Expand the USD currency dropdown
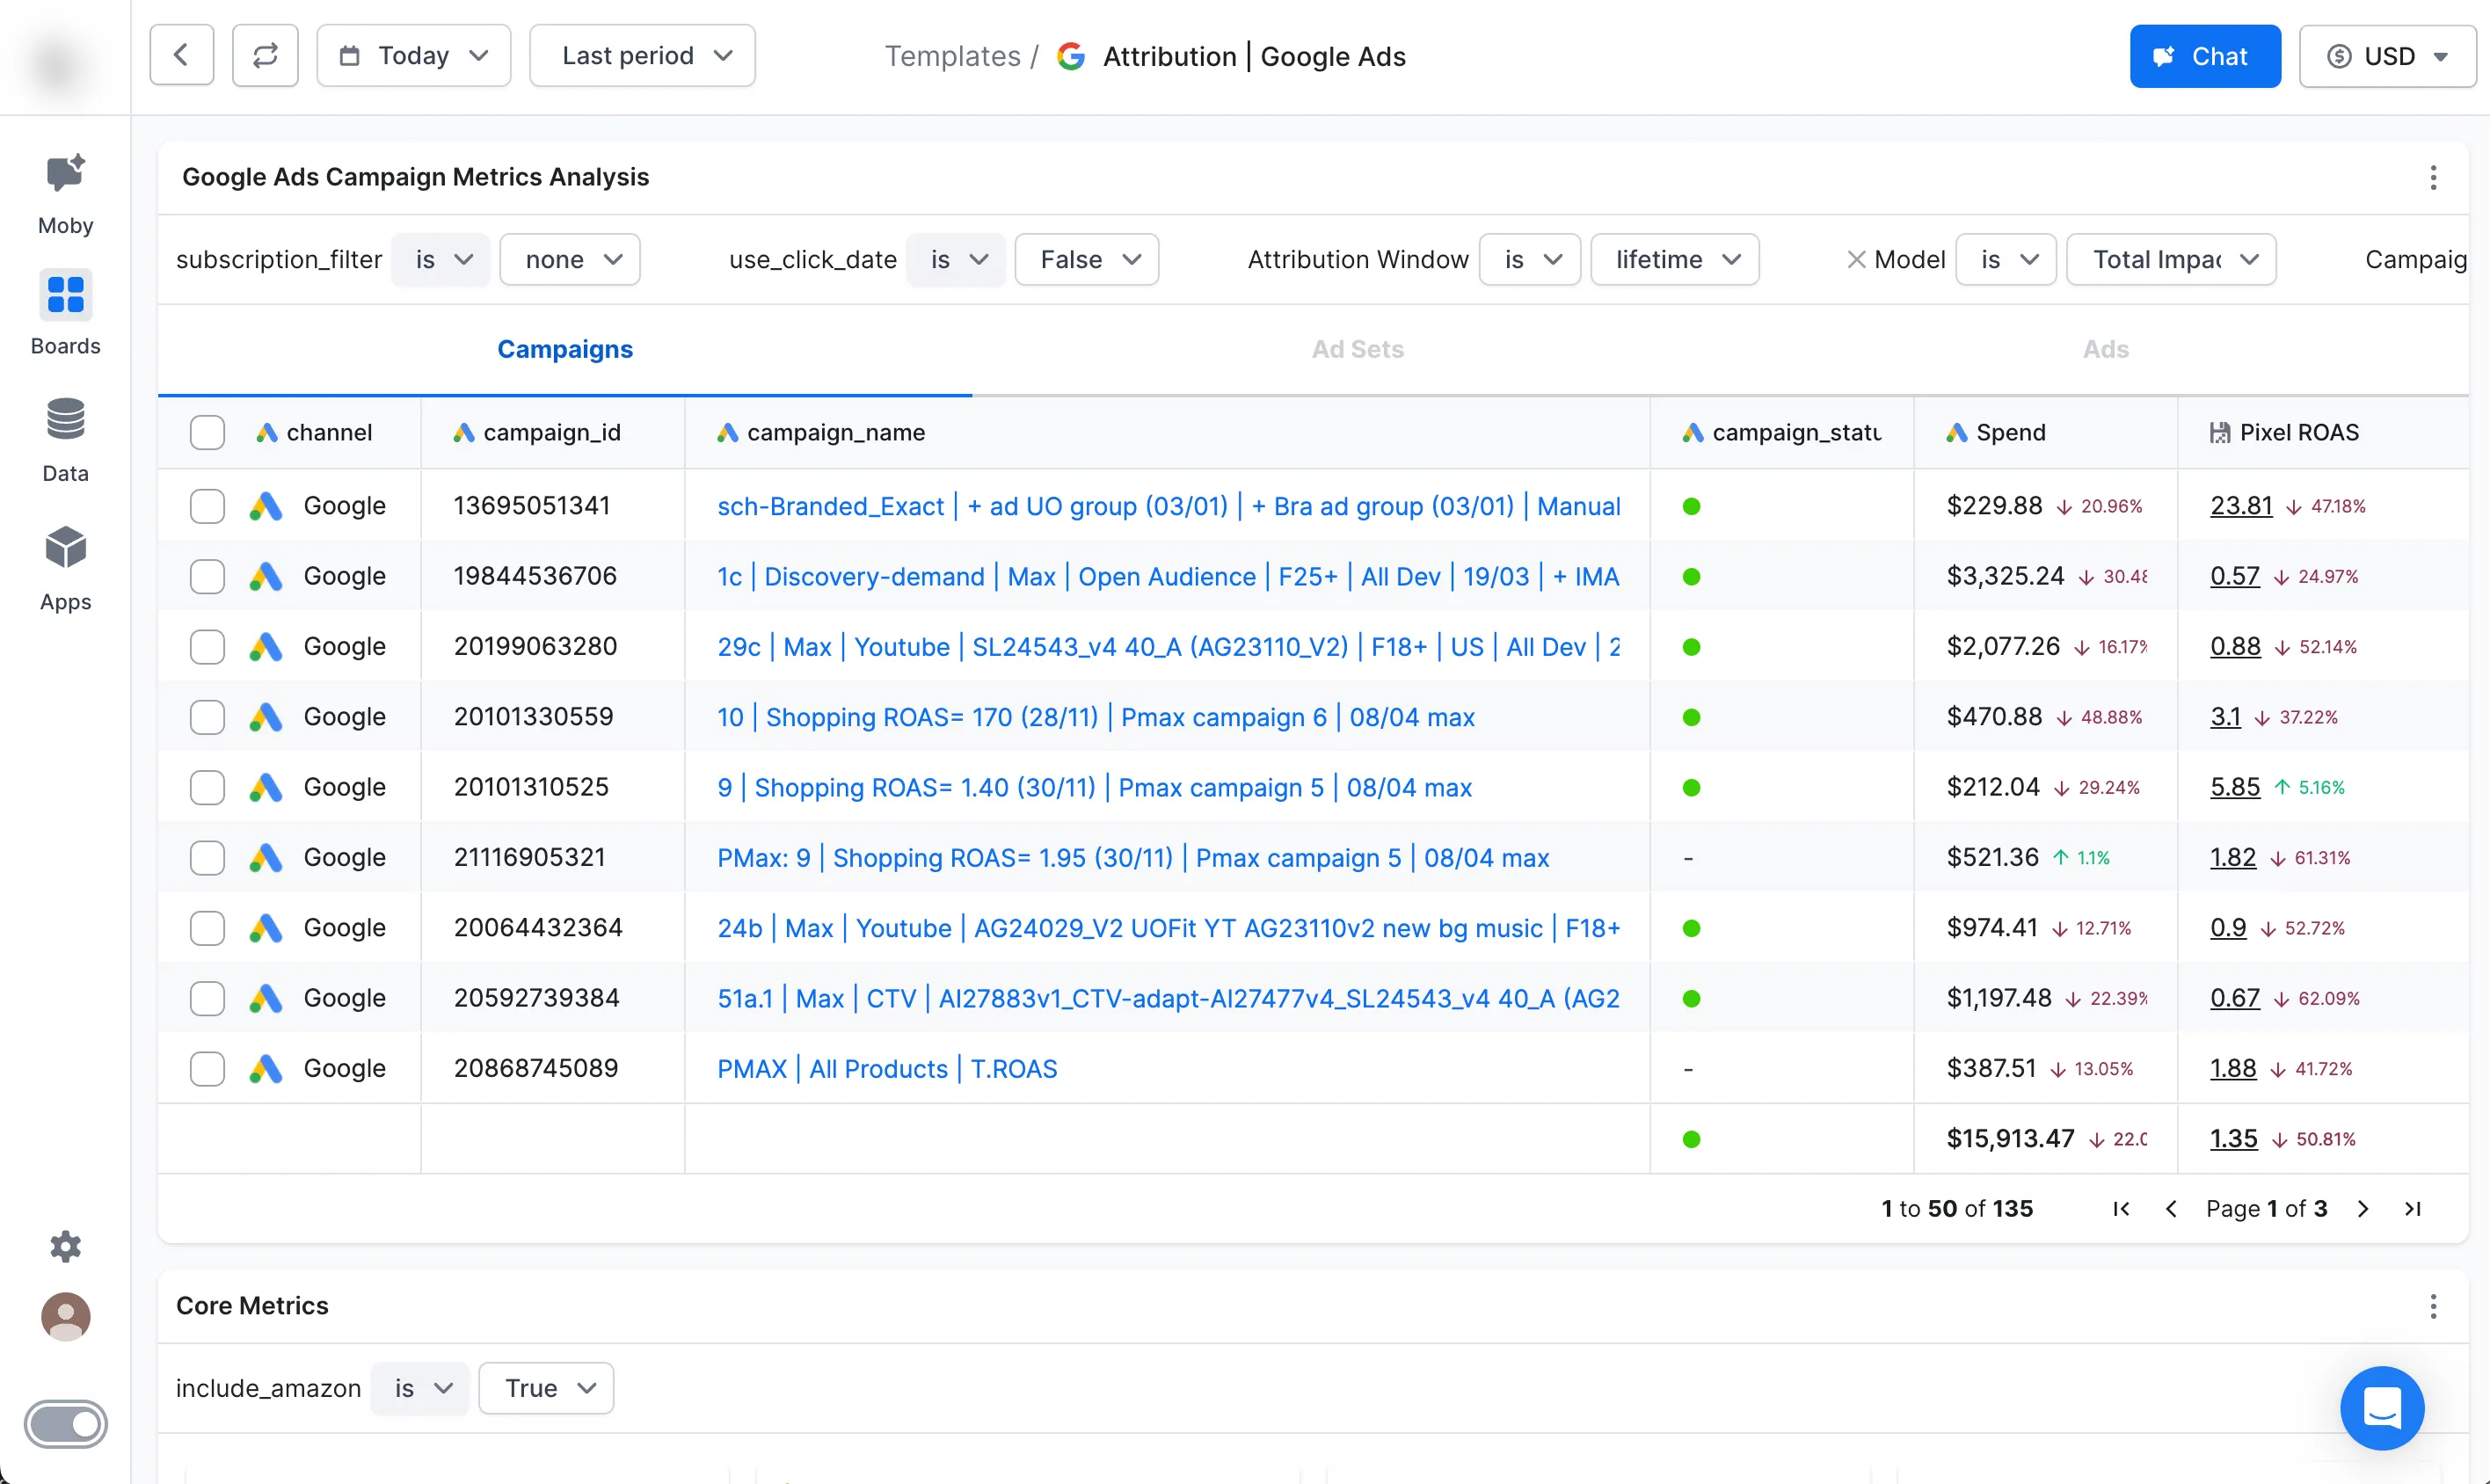The image size is (2490, 1484). [x=2386, y=56]
